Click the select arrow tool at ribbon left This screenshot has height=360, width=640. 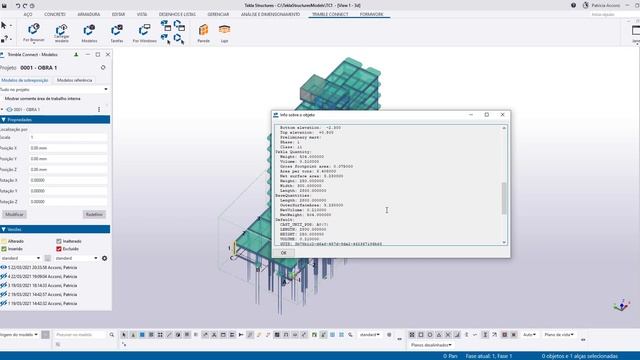tap(4, 25)
